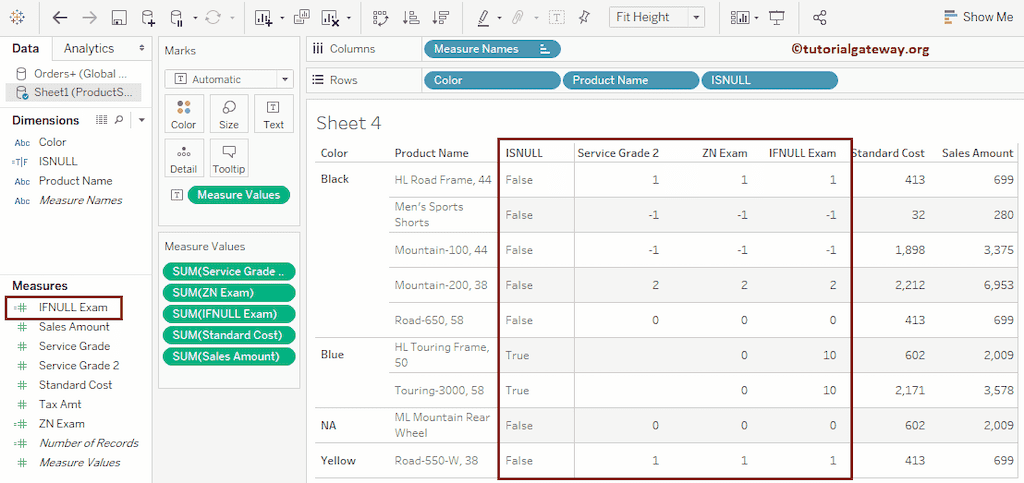Image resolution: width=1024 pixels, height=483 pixels.
Task: Click the Color pill in Rows
Action: [x=492, y=80]
